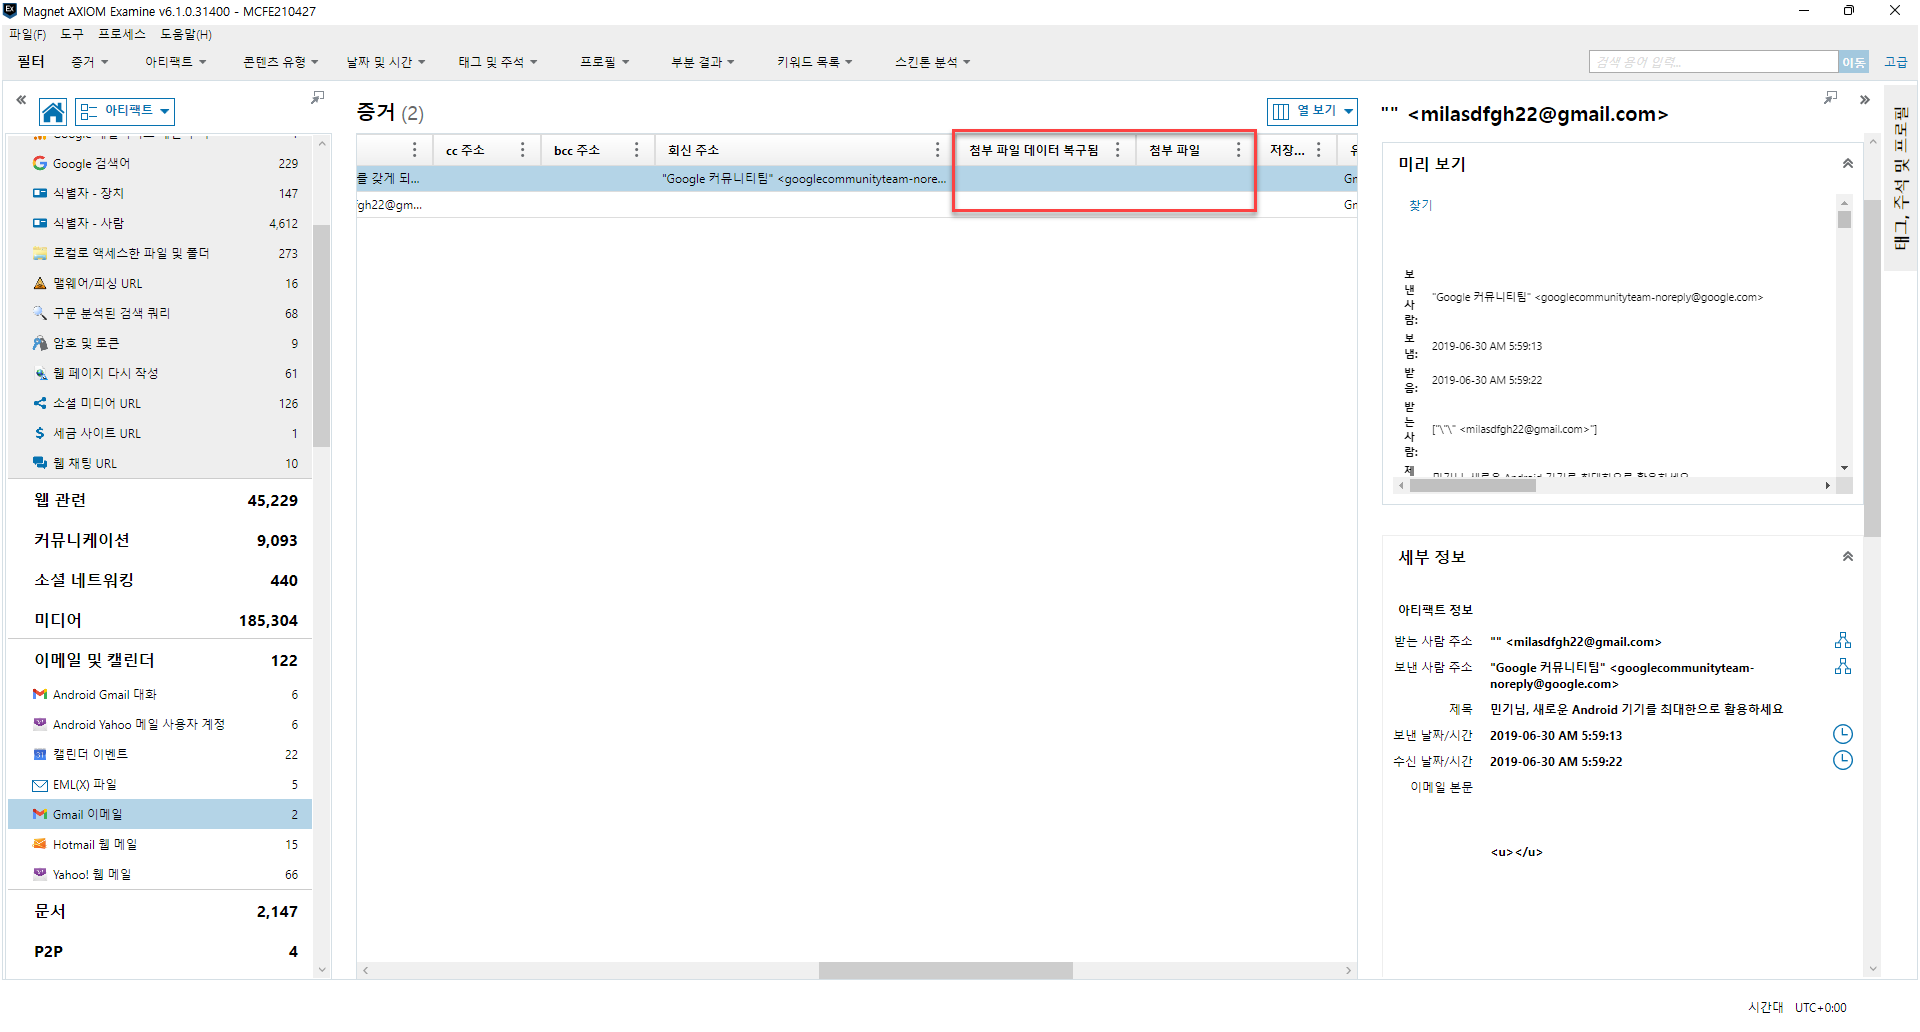The width and height of the screenshot is (1920, 1032).
Task: Open the 콘텐츠 유형 filter dropdown
Action: coord(280,62)
